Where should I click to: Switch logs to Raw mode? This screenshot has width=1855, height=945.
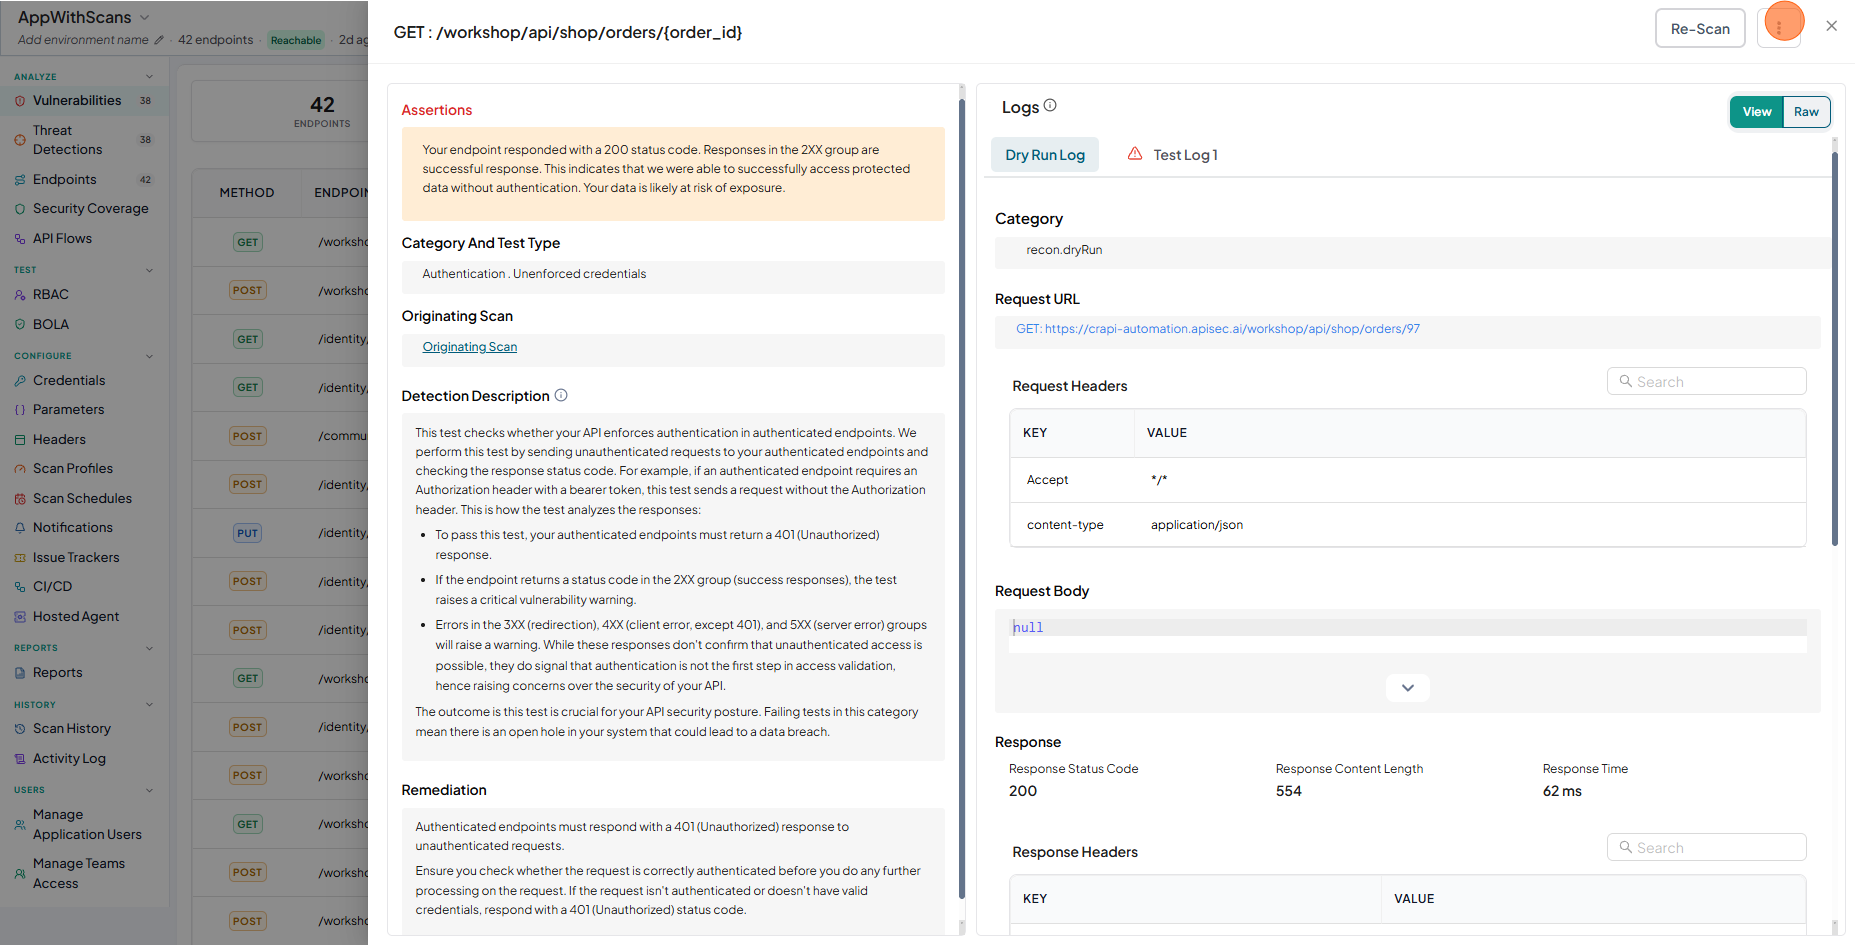click(1806, 112)
